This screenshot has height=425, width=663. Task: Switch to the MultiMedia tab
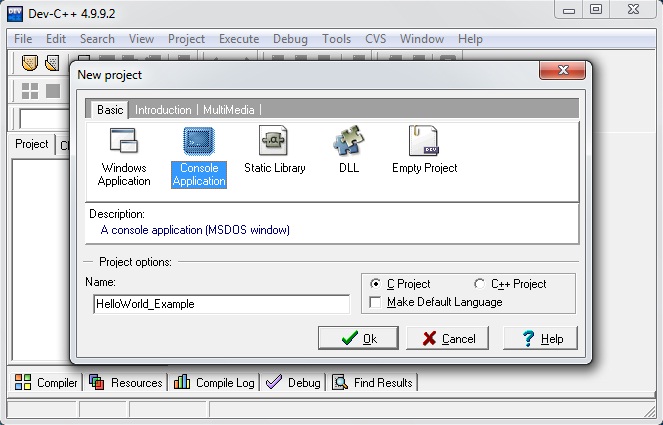coord(229,110)
